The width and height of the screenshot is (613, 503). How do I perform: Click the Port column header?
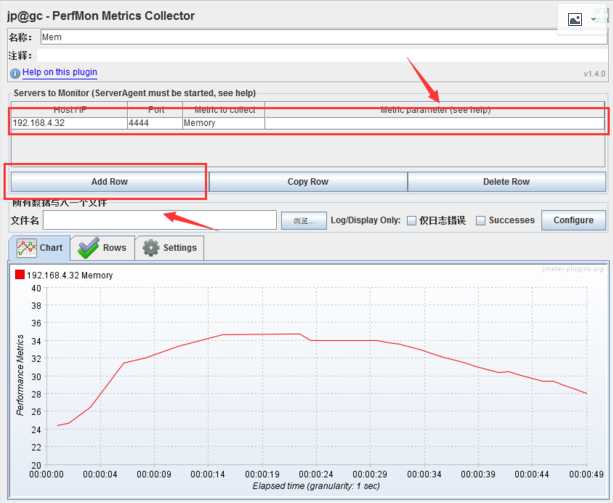[155, 110]
